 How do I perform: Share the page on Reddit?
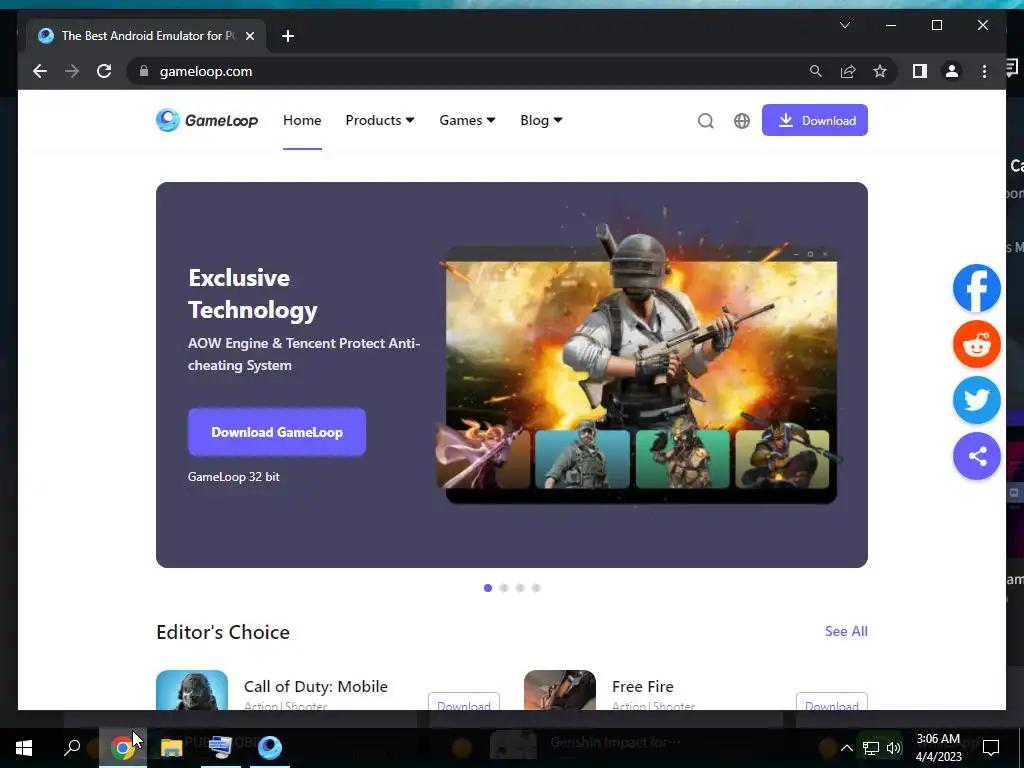(976, 344)
